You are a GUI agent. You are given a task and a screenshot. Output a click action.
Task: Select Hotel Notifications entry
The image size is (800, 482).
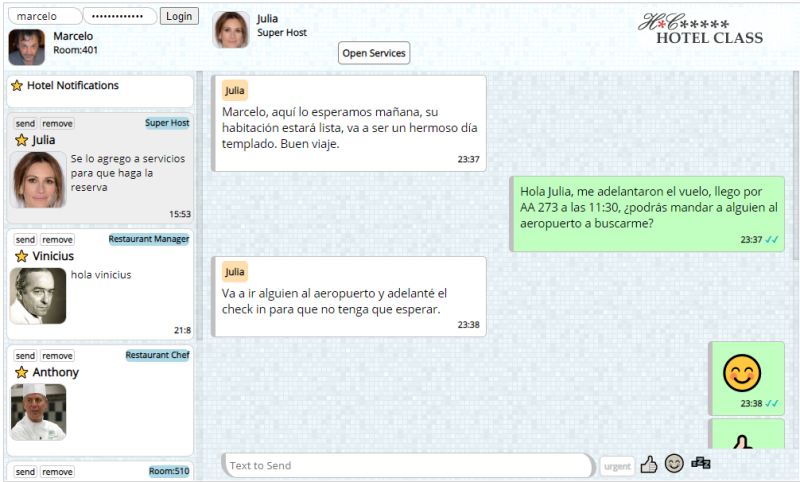click(100, 91)
